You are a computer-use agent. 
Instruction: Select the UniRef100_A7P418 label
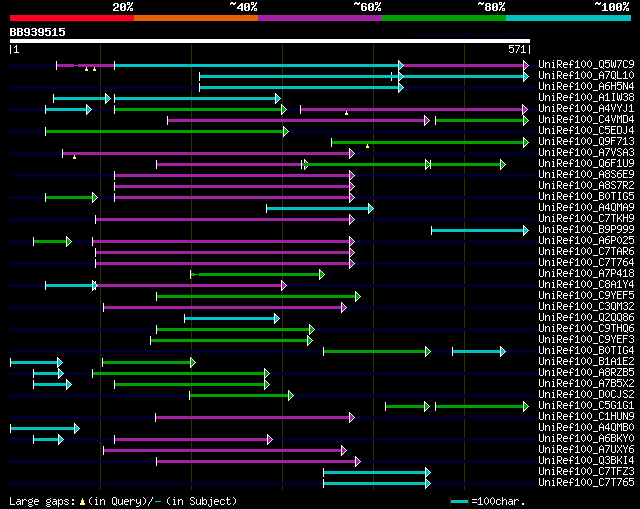point(586,273)
